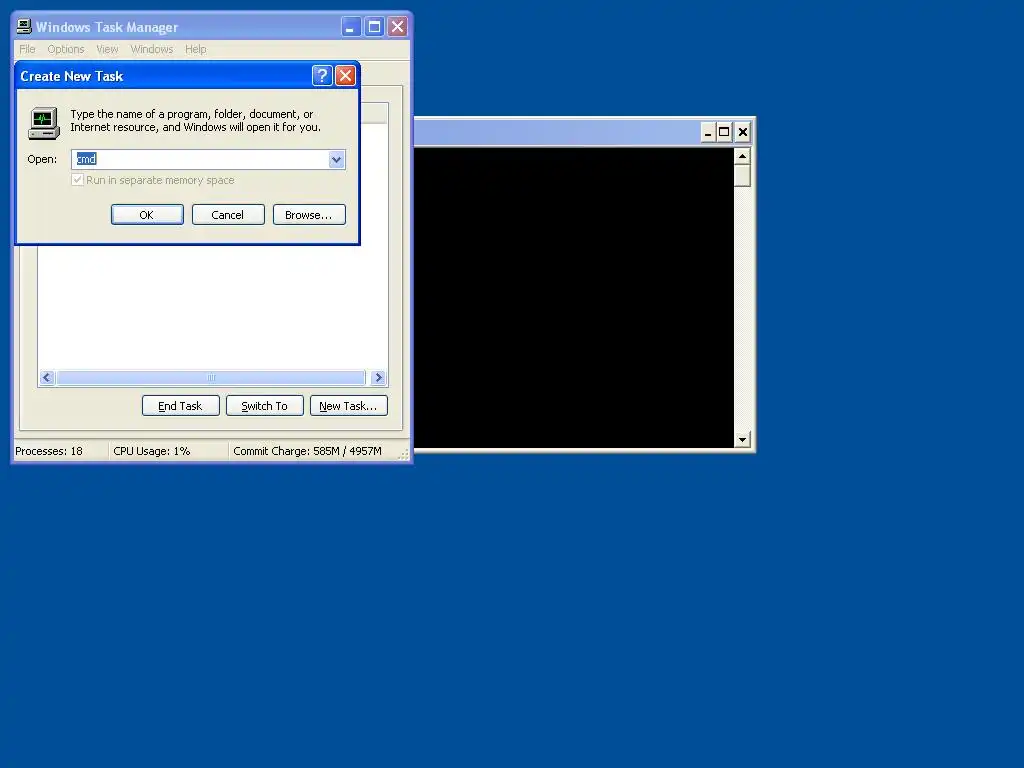Click Commit Charge: 585M / 4957M status

click(x=308, y=451)
